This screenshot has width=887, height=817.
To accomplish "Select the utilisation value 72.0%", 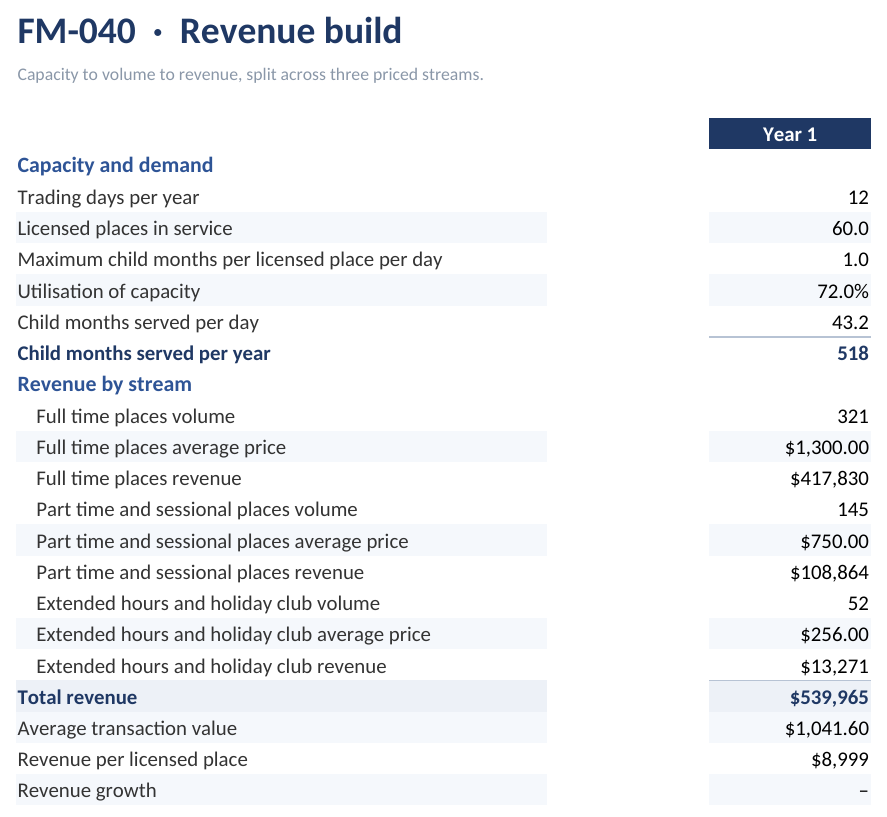I will (843, 291).
